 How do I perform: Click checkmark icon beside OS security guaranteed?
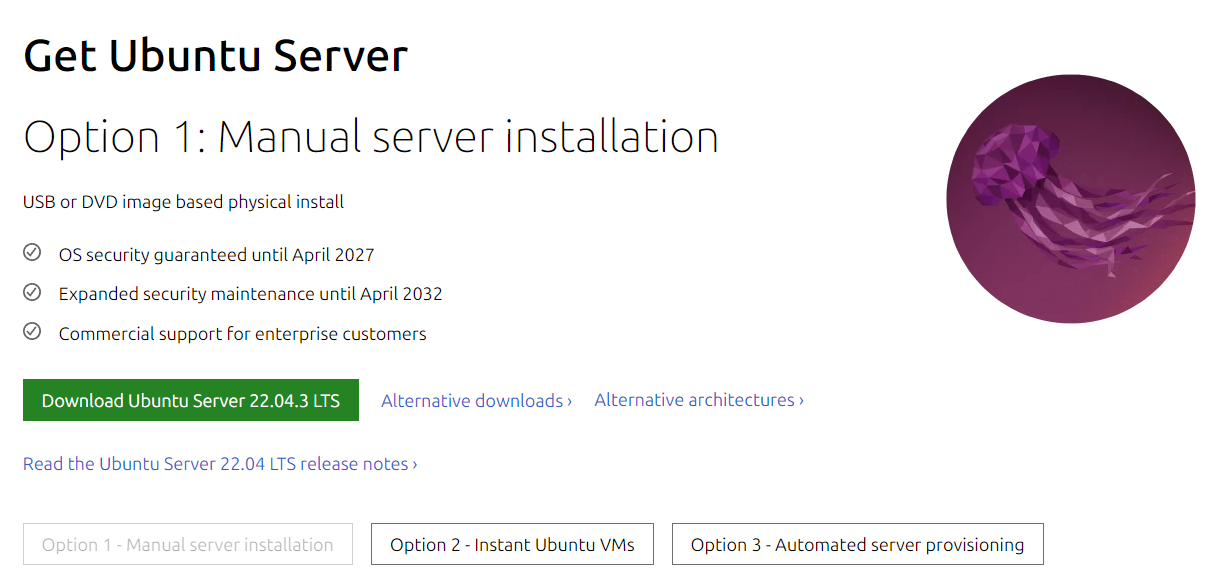point(32,253)
